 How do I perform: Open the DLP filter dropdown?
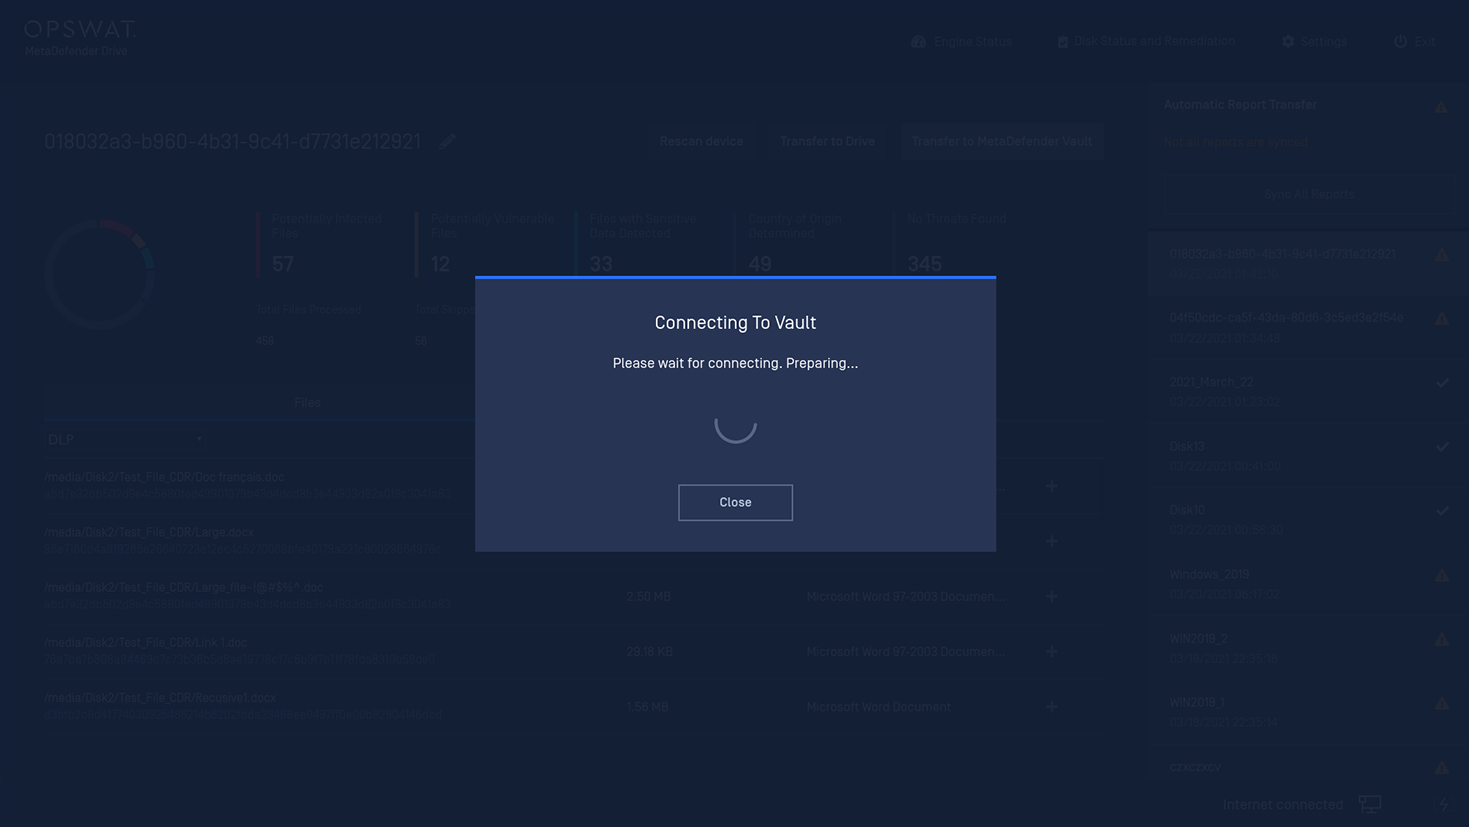click(x=125, y=439)
